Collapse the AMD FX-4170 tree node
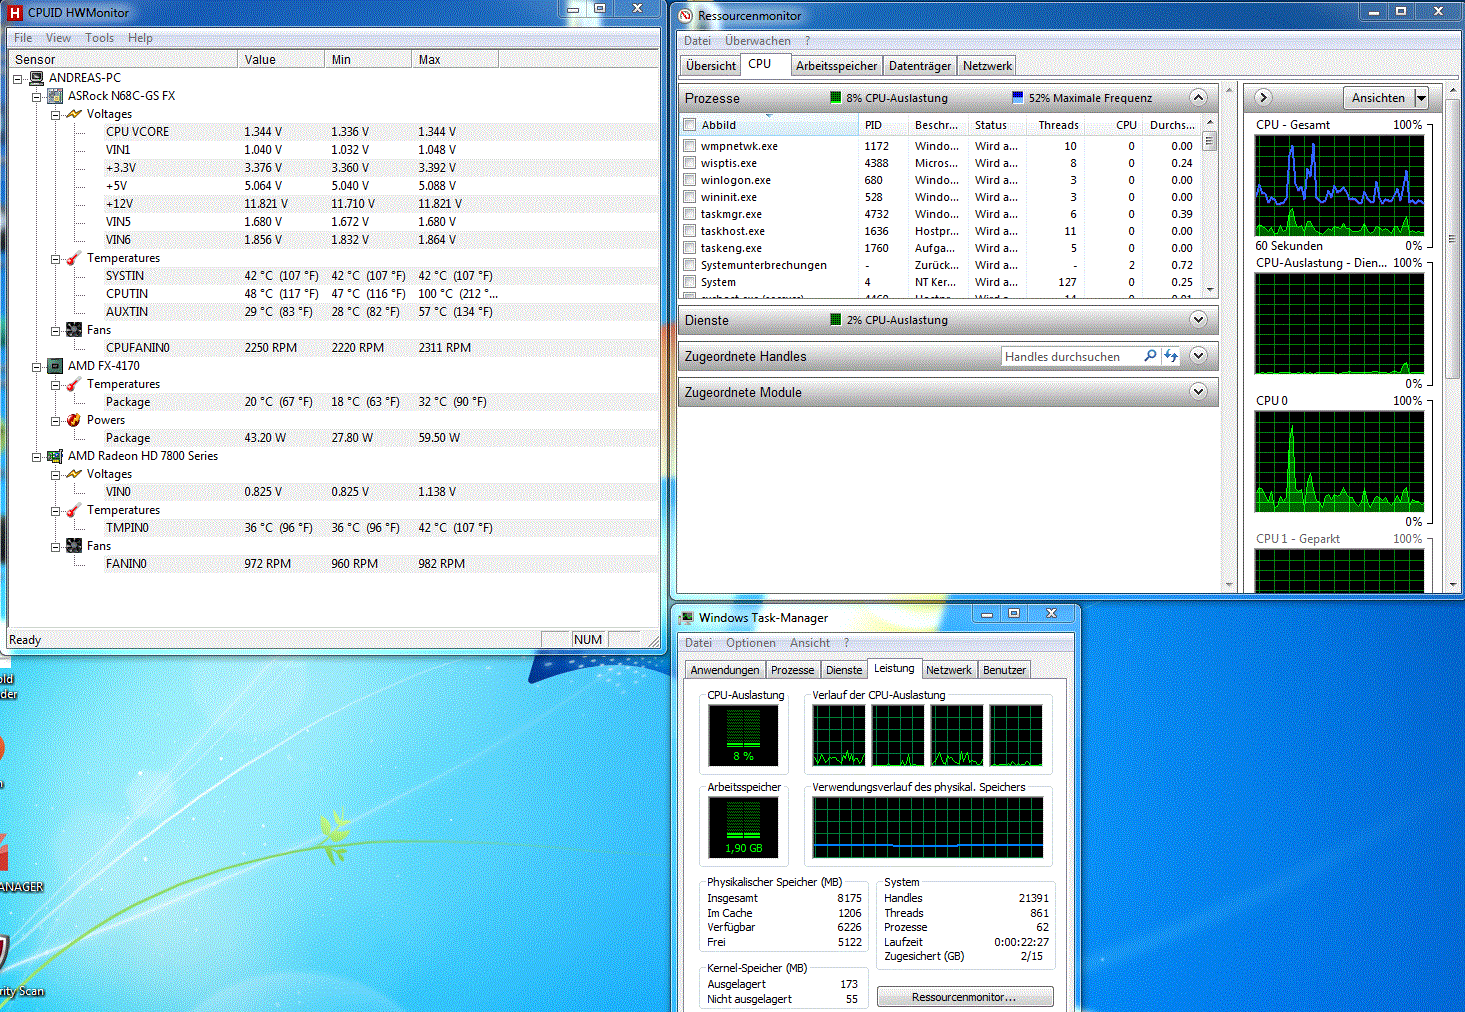The image size is (1465, 1012). click(37, 366)
